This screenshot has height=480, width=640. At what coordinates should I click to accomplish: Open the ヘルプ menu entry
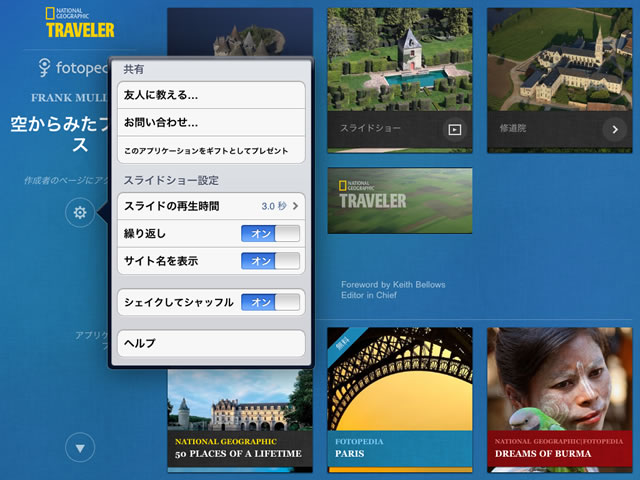tap(211, 343)
